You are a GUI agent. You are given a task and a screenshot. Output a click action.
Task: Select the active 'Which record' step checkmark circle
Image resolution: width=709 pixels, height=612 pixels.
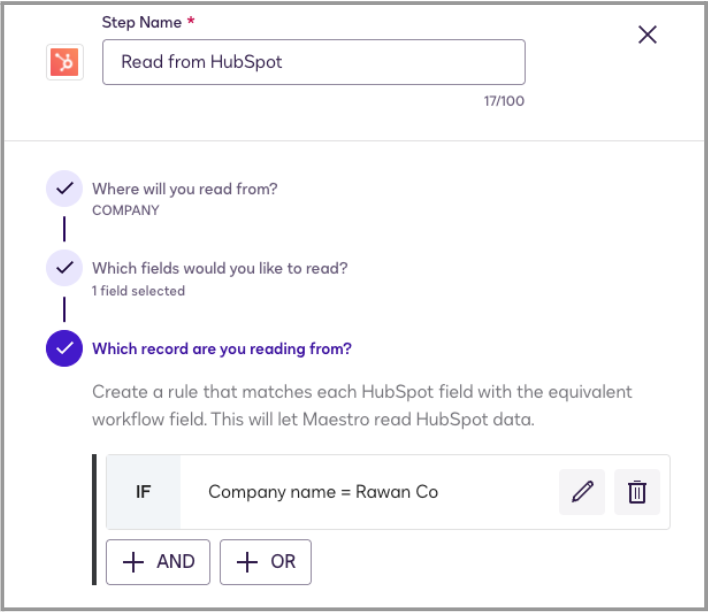point(64,348)
